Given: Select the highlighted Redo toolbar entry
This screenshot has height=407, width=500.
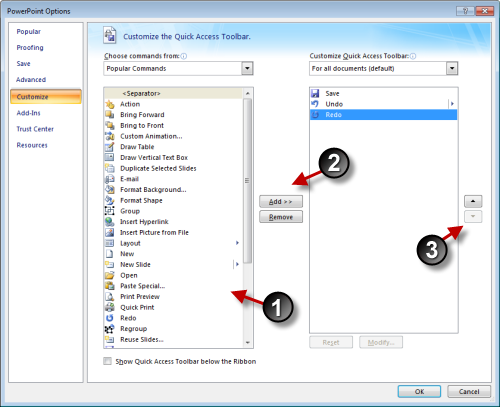Looking at the screenshot, I should coord(383,115).
